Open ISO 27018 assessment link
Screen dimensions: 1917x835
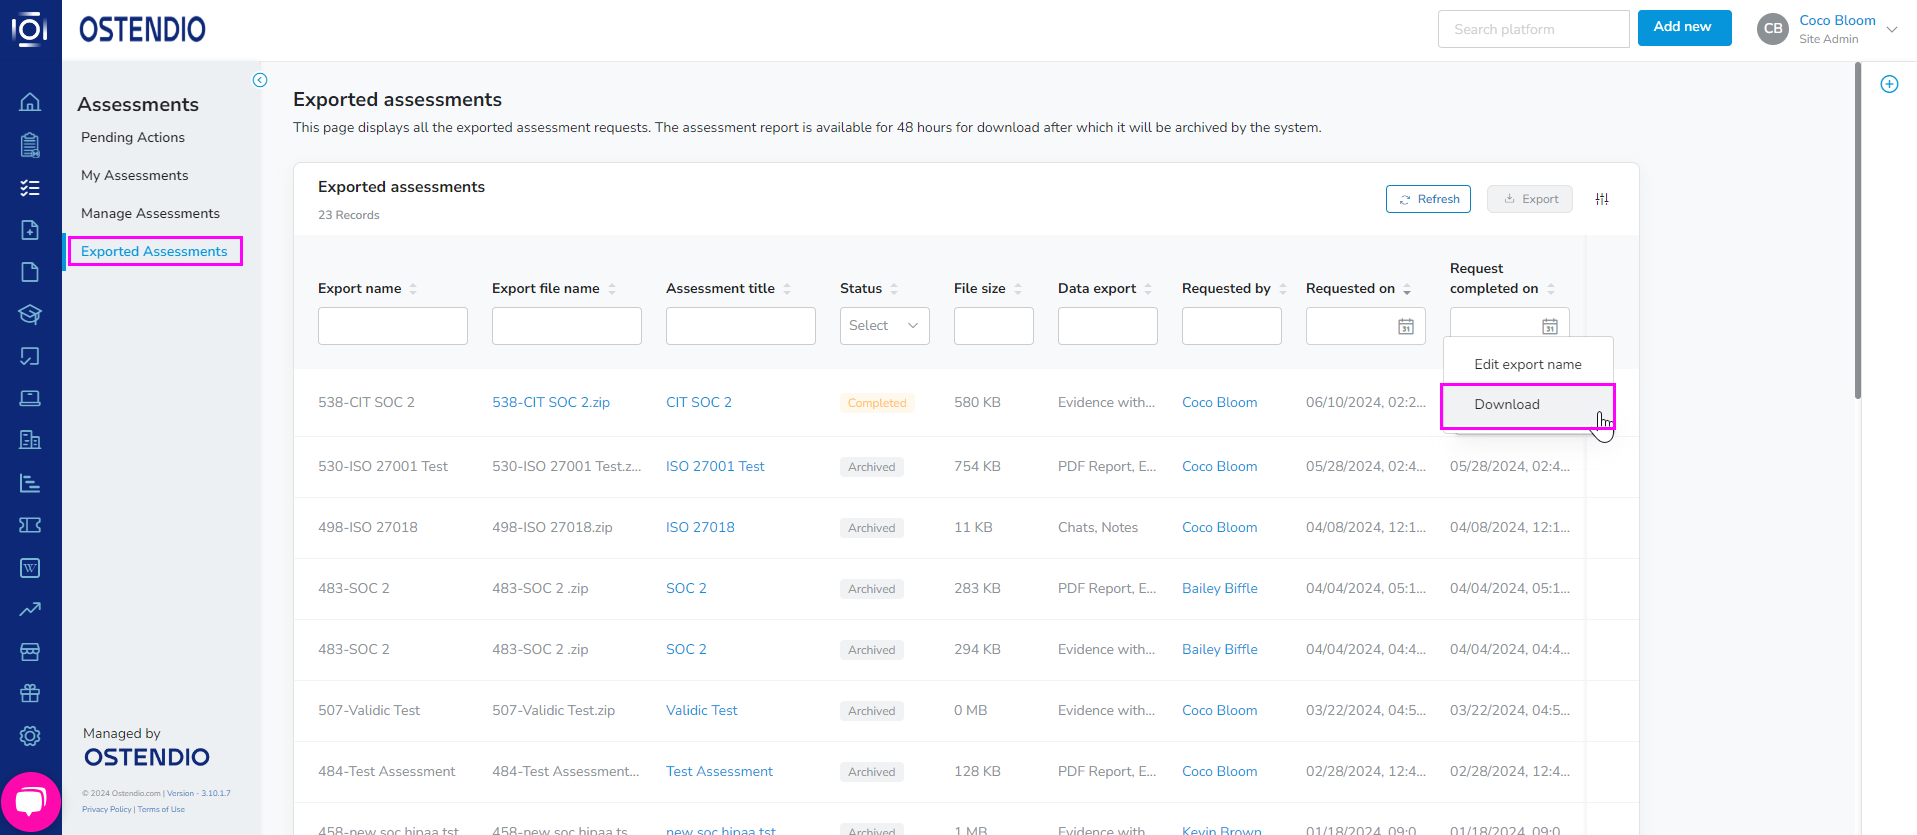pyautogui.click(x=700, y=528)
